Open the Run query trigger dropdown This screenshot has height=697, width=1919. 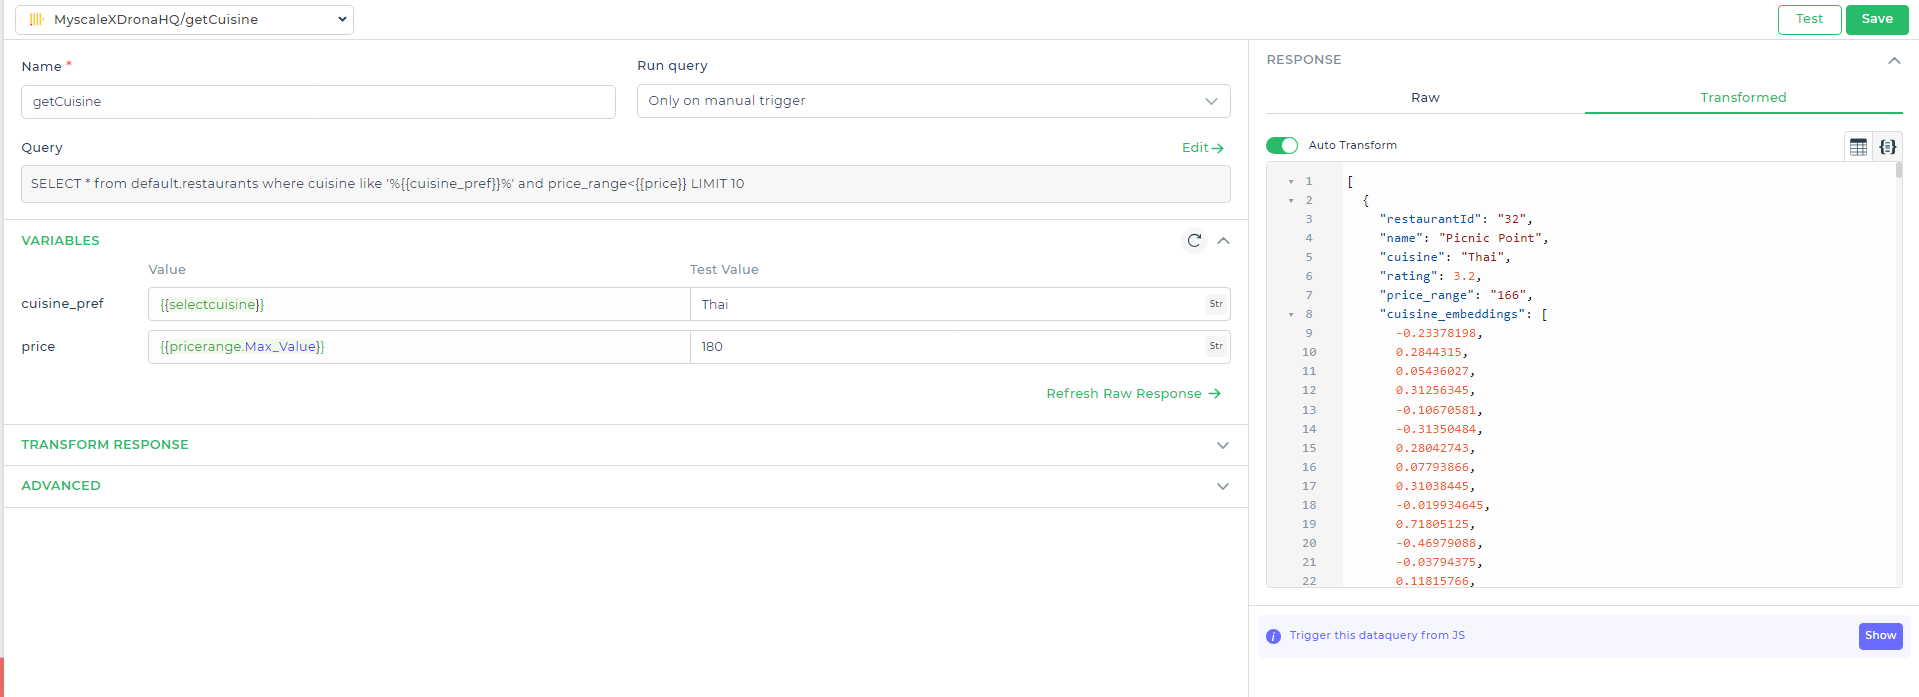click(x=933, y=101)
